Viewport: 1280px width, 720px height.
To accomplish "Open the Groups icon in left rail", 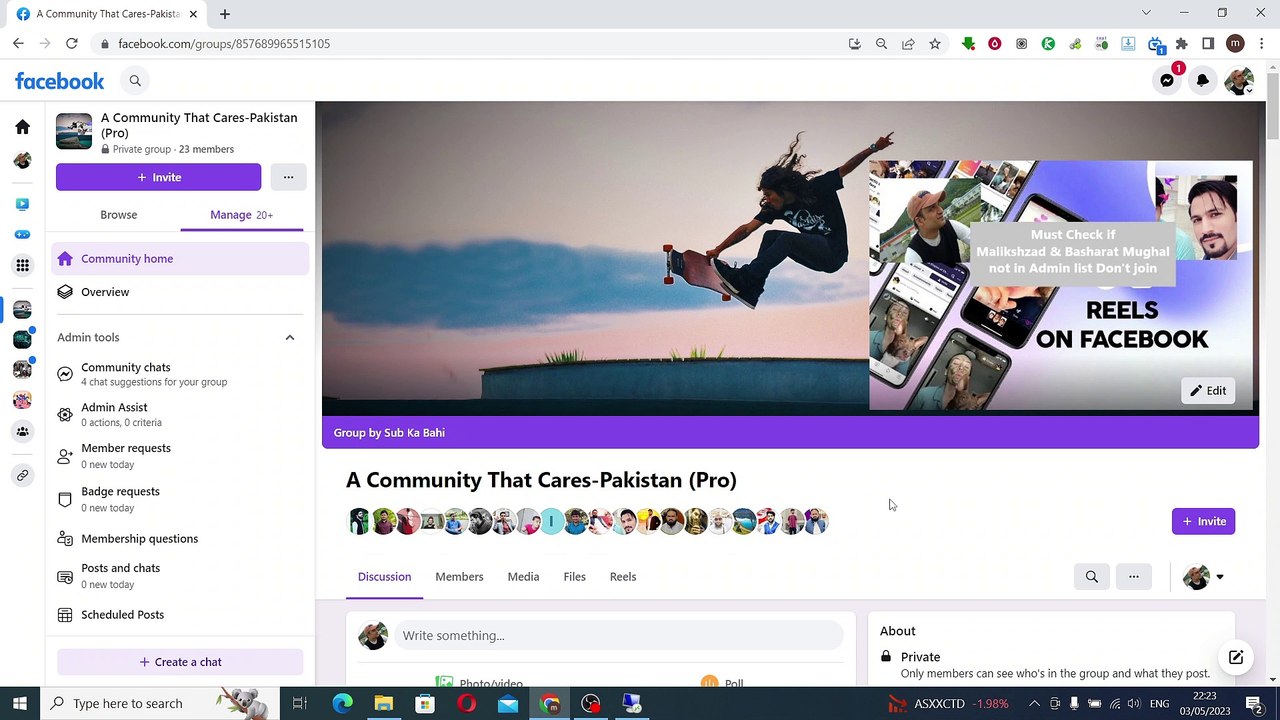I will tap(22, 431).
